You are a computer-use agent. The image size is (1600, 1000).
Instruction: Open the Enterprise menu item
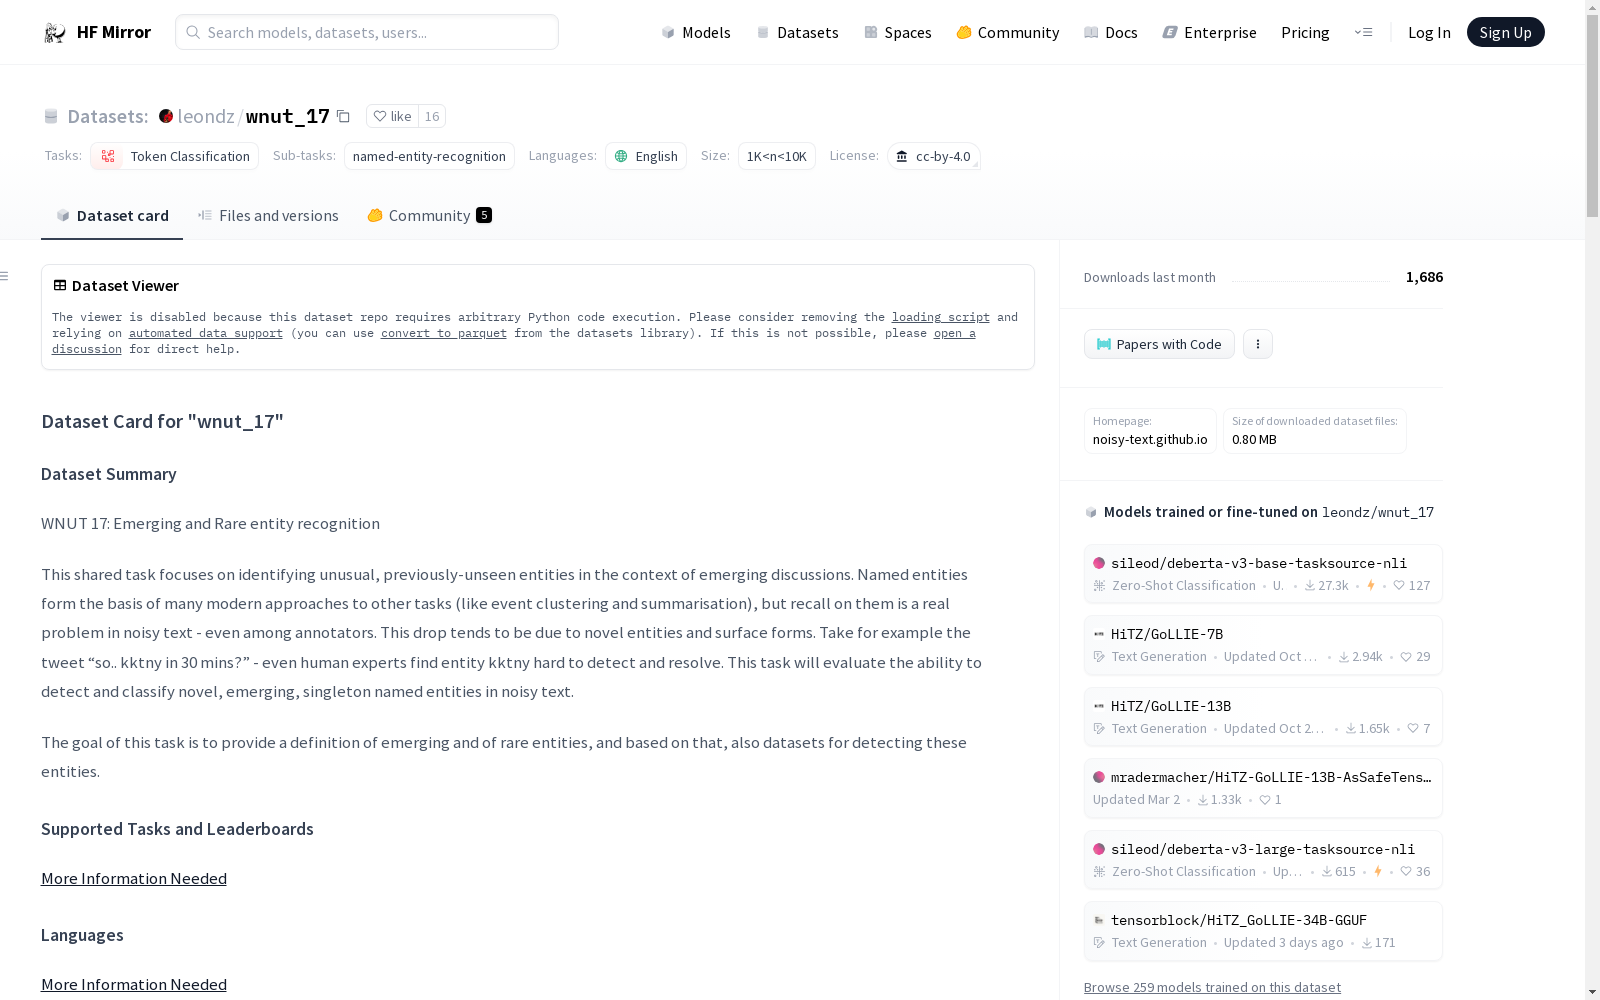[1209, 32]
